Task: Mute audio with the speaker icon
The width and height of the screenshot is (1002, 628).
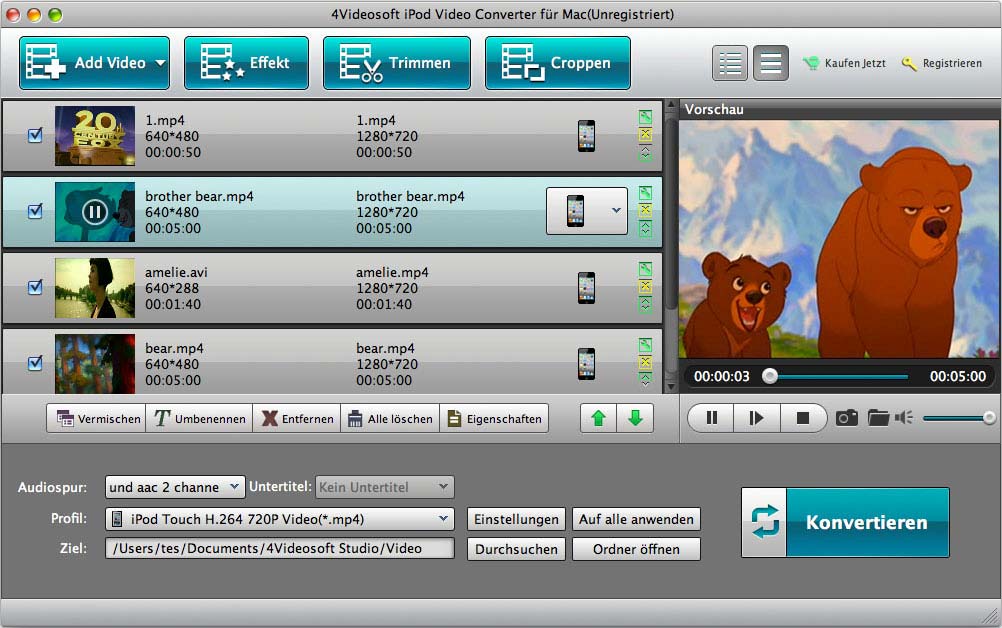Action: click(x=904, y=418)
